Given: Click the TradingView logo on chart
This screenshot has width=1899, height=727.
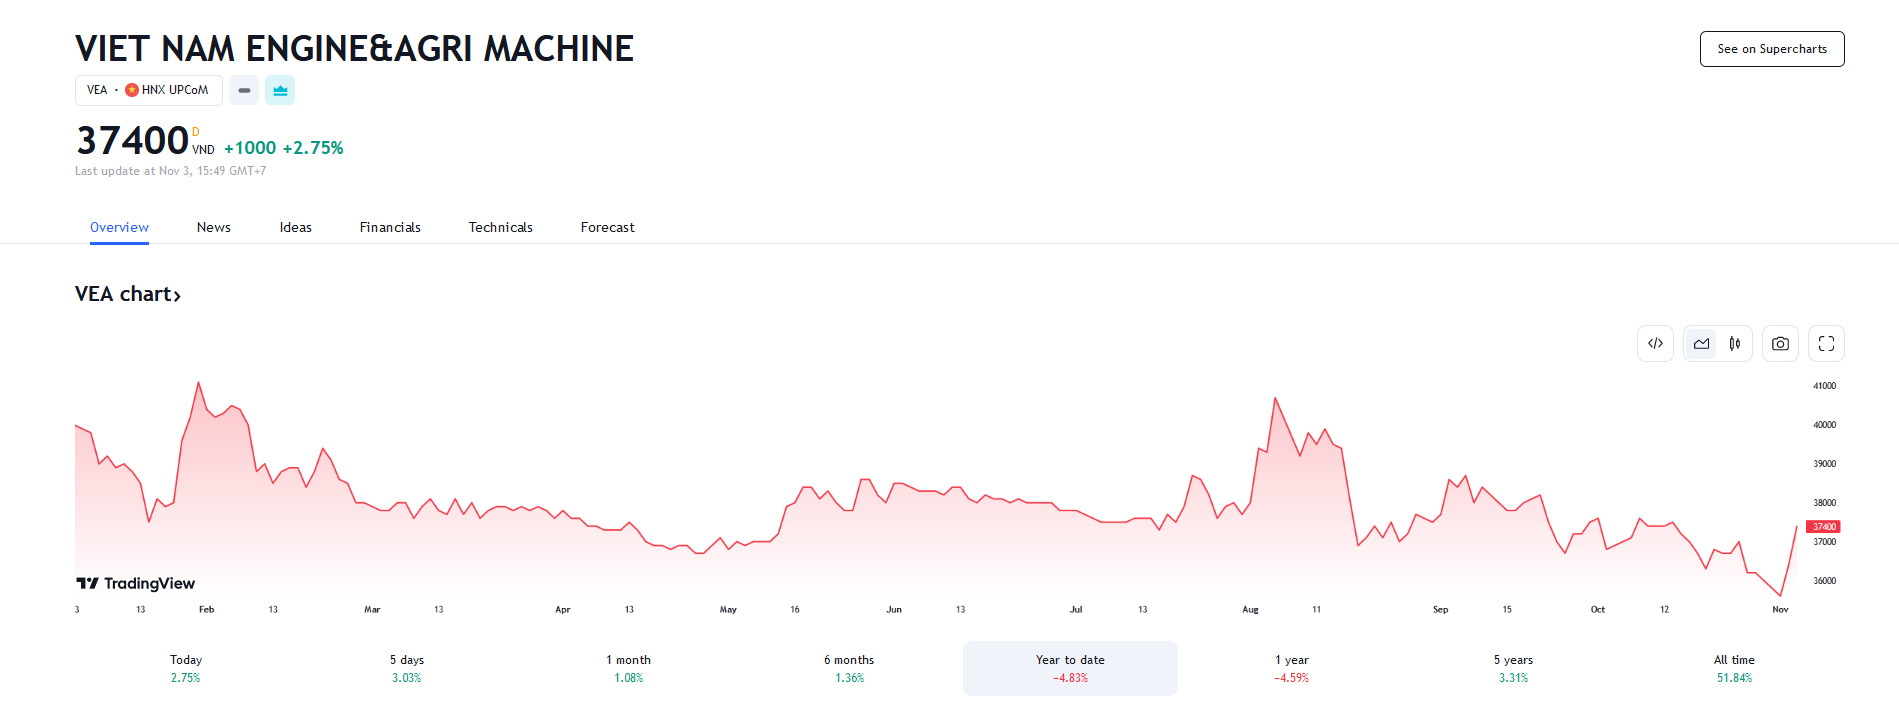Looking at the screenshot, I should click(136, 583).
